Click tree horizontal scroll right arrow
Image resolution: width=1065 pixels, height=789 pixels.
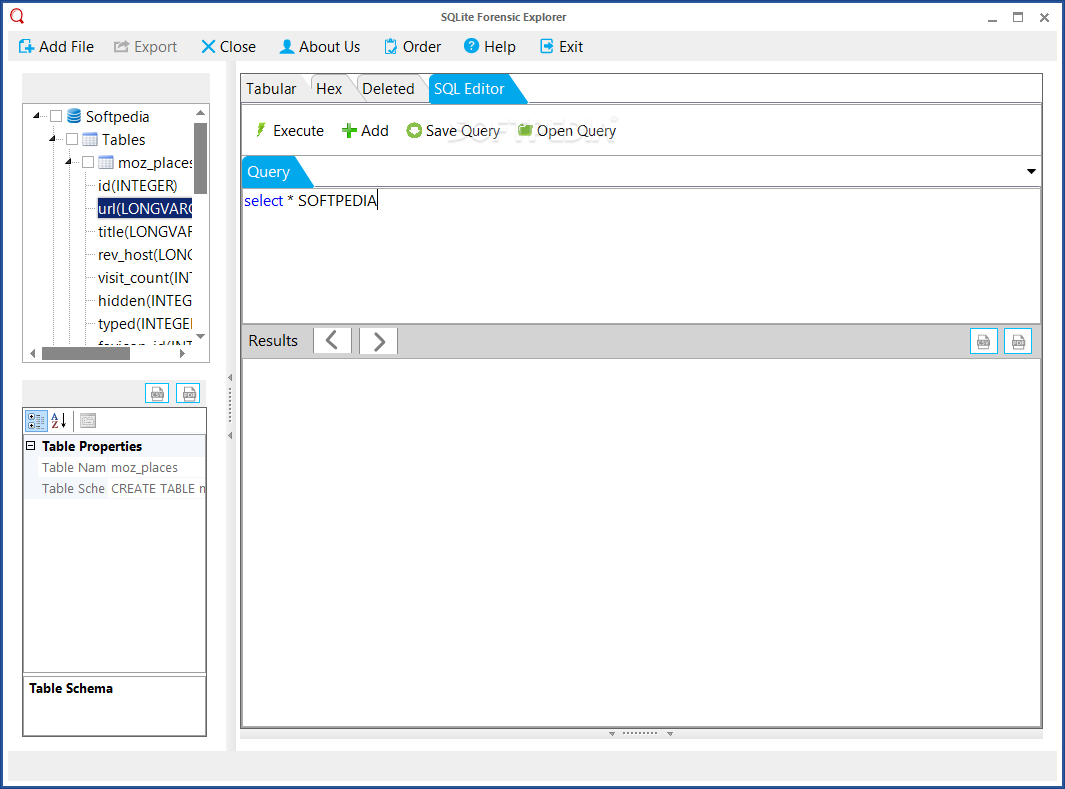click(182, 354)
